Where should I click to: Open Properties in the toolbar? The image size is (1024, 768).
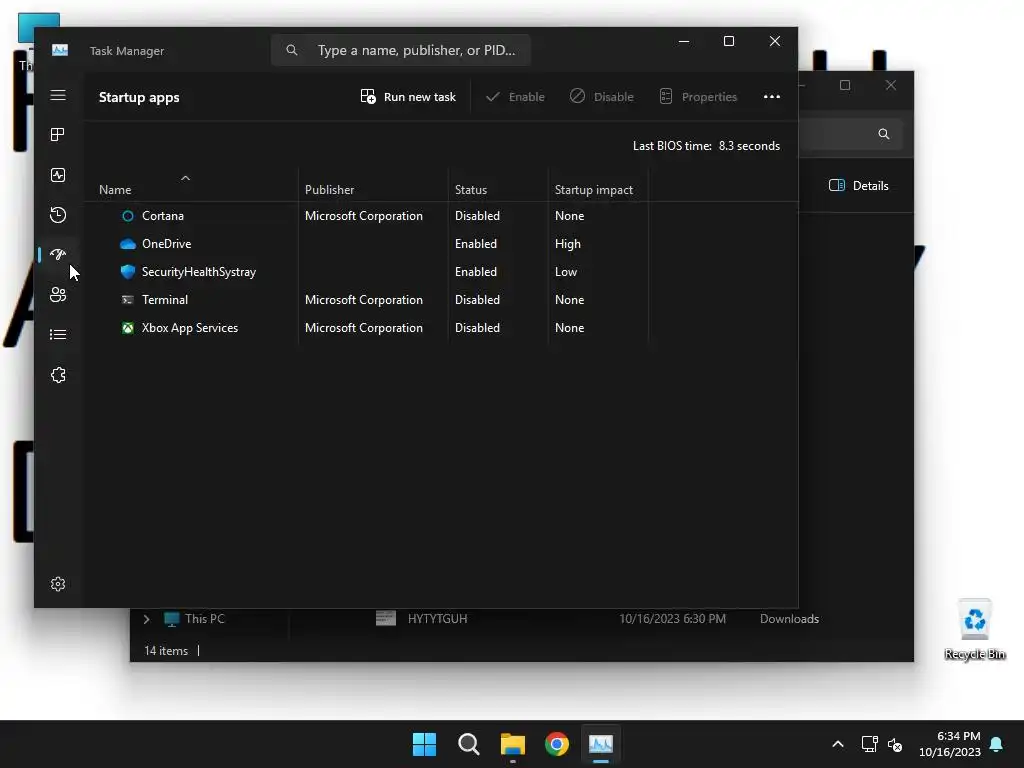697,97
